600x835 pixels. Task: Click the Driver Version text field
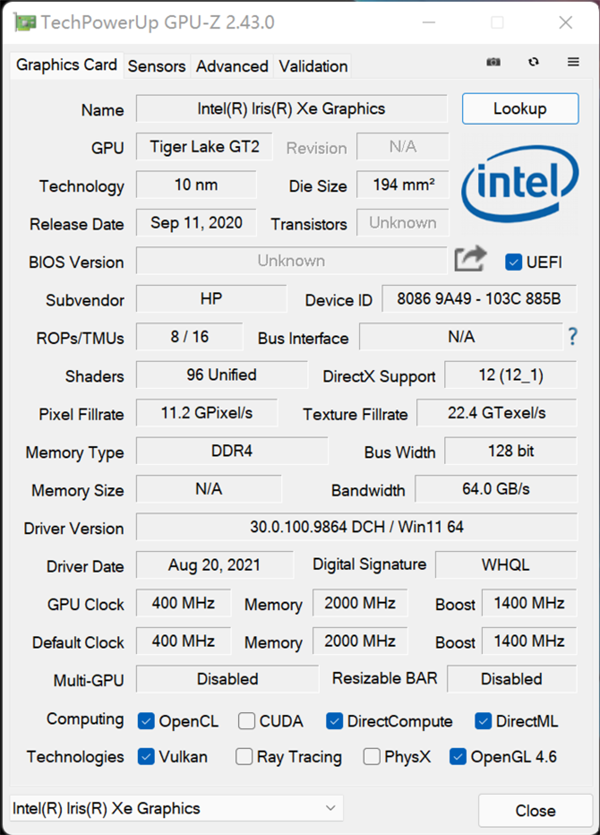(x=356, y=526)
